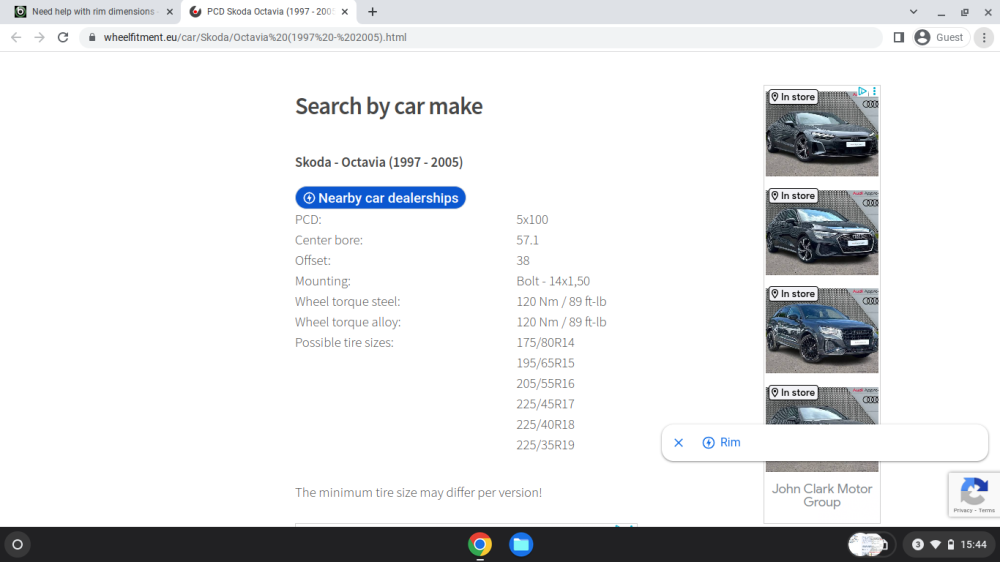Screen dimensions: 1000x562
Task: Close the PCD Skoda Octavia tab
Action: tap(344, 11)
